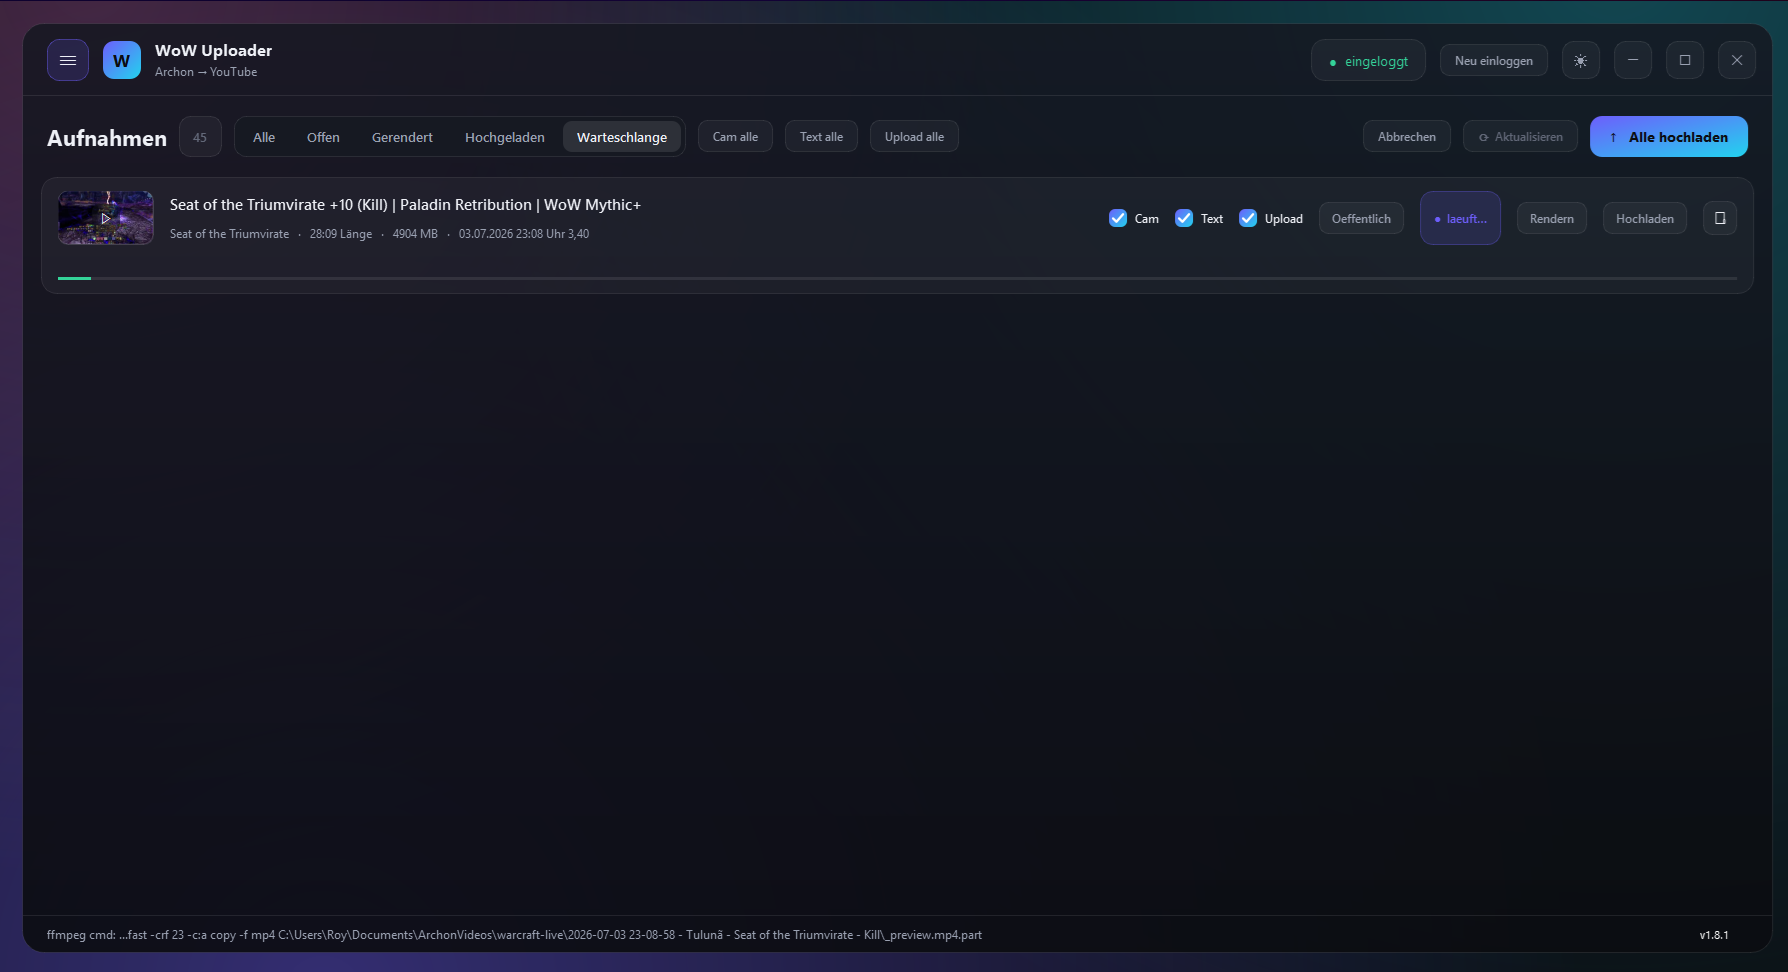Change visibility via Oeffentlich button
The height and width of the screenshot is (972, 1788).
click(1361, 219)
